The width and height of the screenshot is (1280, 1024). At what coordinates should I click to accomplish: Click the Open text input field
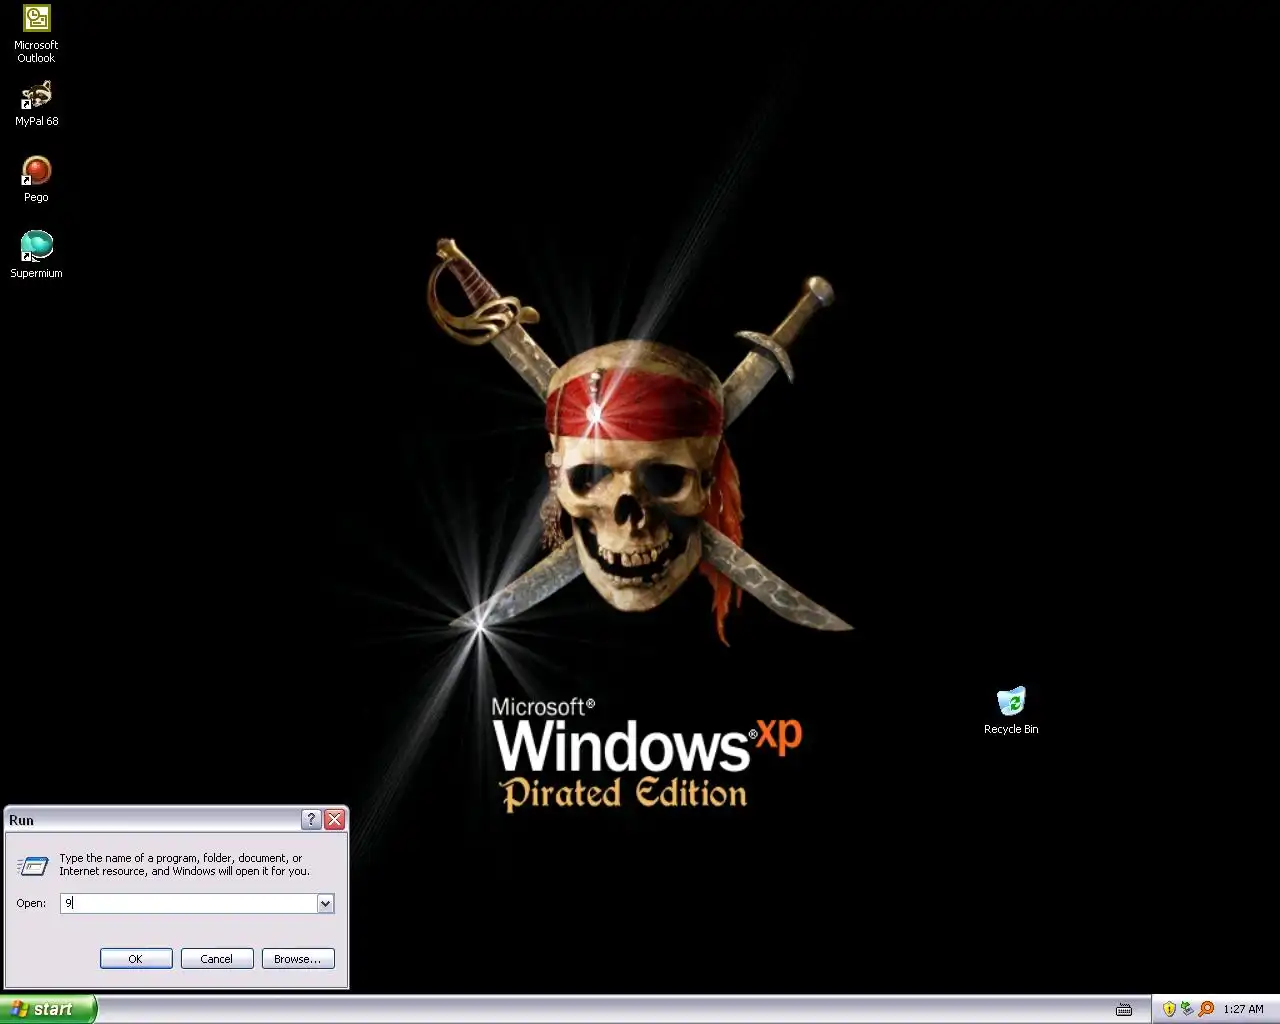[189, 903]
